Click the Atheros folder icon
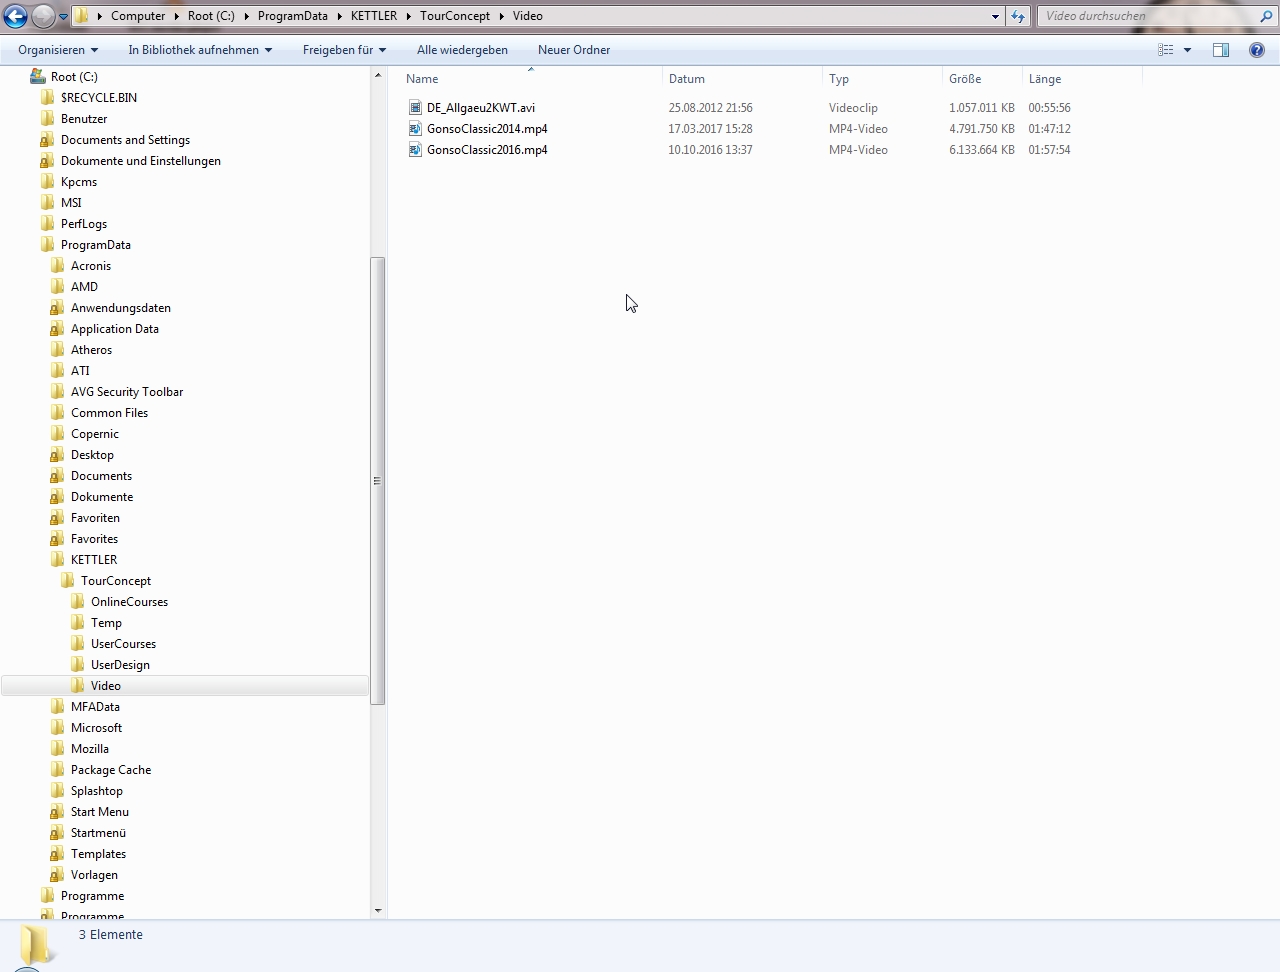This screenshot has height=972, width=1280. pyautogui.click(x=57, y=350)
